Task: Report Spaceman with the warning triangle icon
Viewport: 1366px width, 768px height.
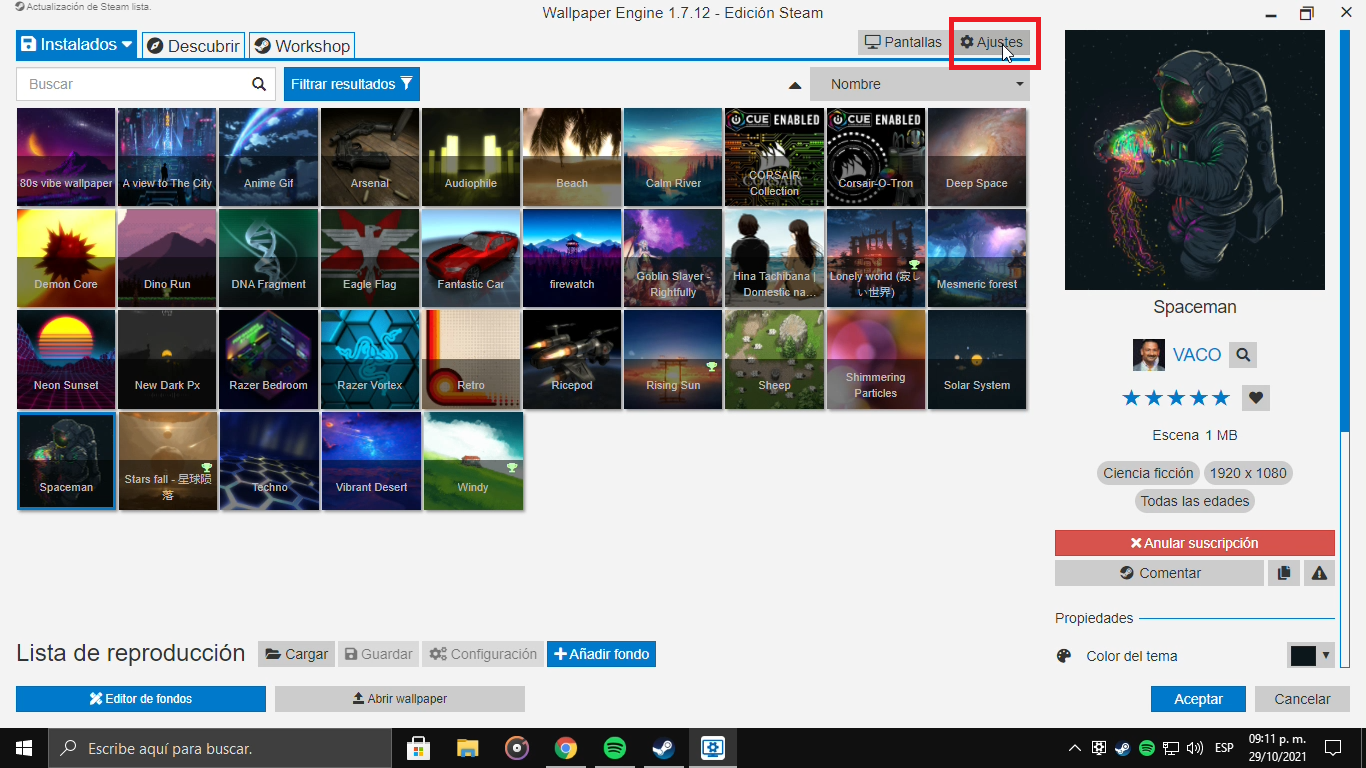Action: point(1319,573)
